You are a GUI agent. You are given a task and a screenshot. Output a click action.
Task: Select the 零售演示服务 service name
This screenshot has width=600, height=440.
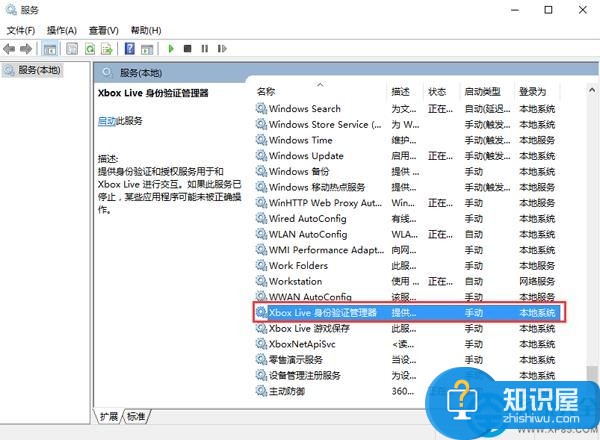tap(296, 360)
